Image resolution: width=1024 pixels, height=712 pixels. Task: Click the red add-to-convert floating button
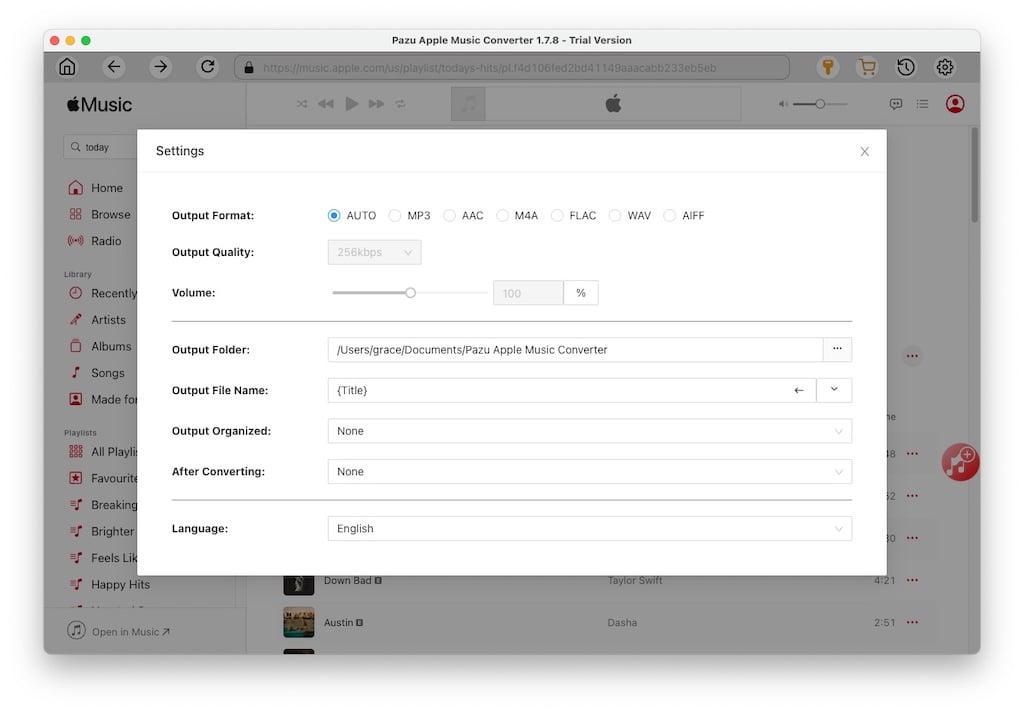coord(959,462)
